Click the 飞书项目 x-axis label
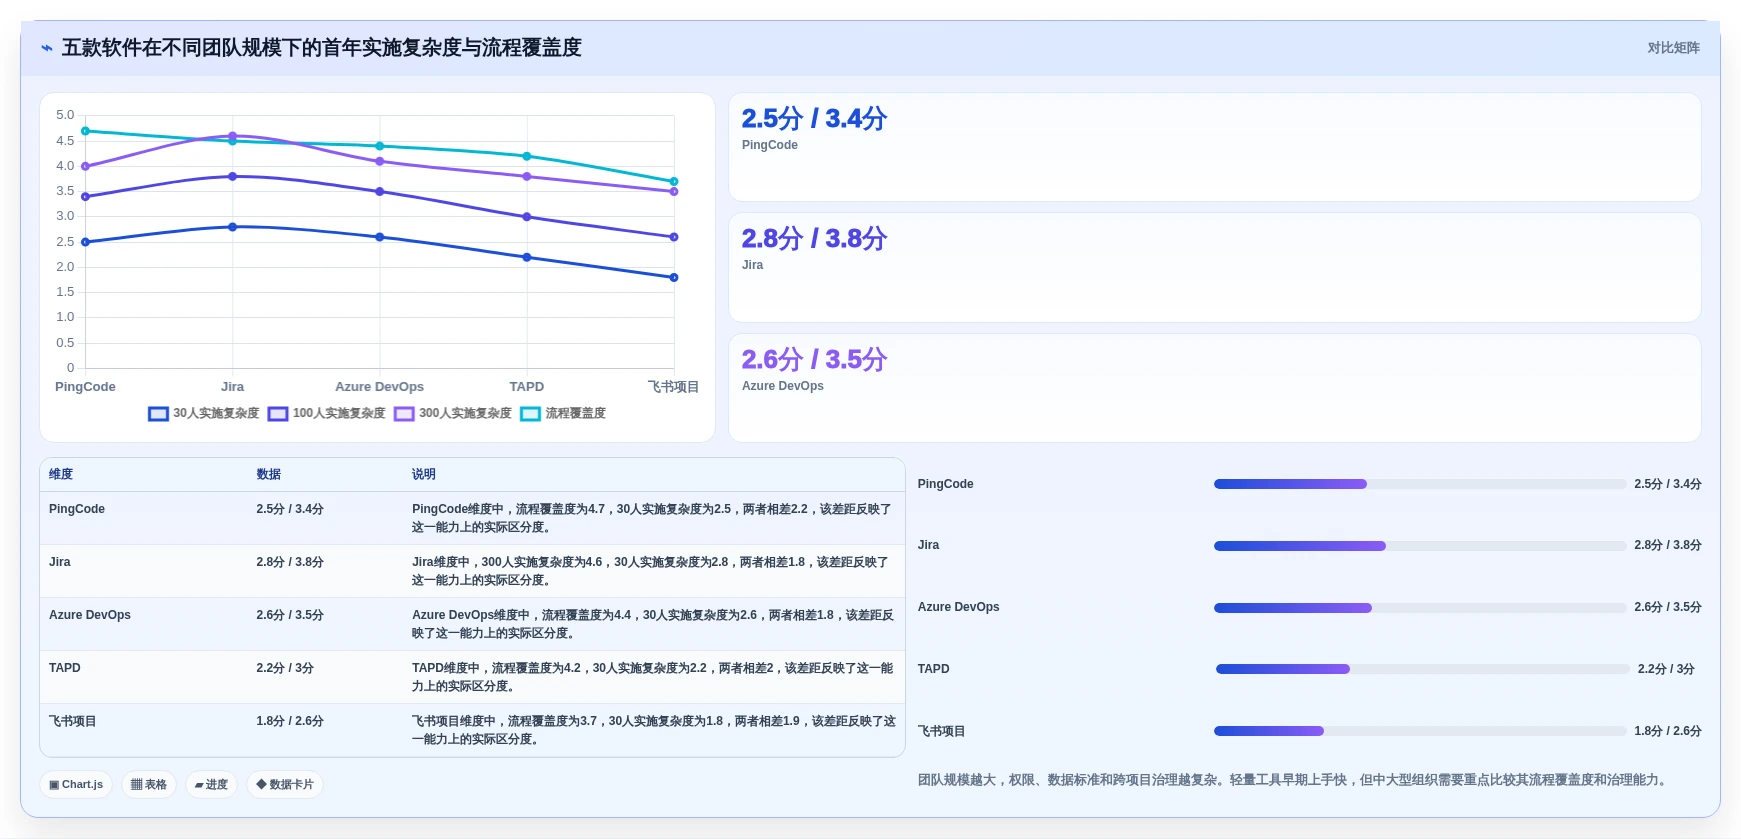The height and width of the screenshot is (839, 1741). (x=673, y=387)
